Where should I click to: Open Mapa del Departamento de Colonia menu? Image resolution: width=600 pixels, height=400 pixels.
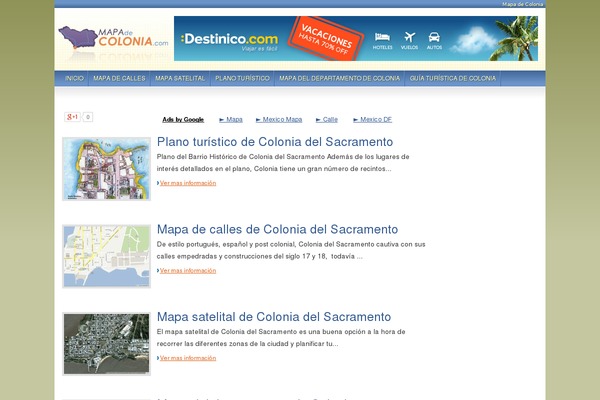point(339,78)
